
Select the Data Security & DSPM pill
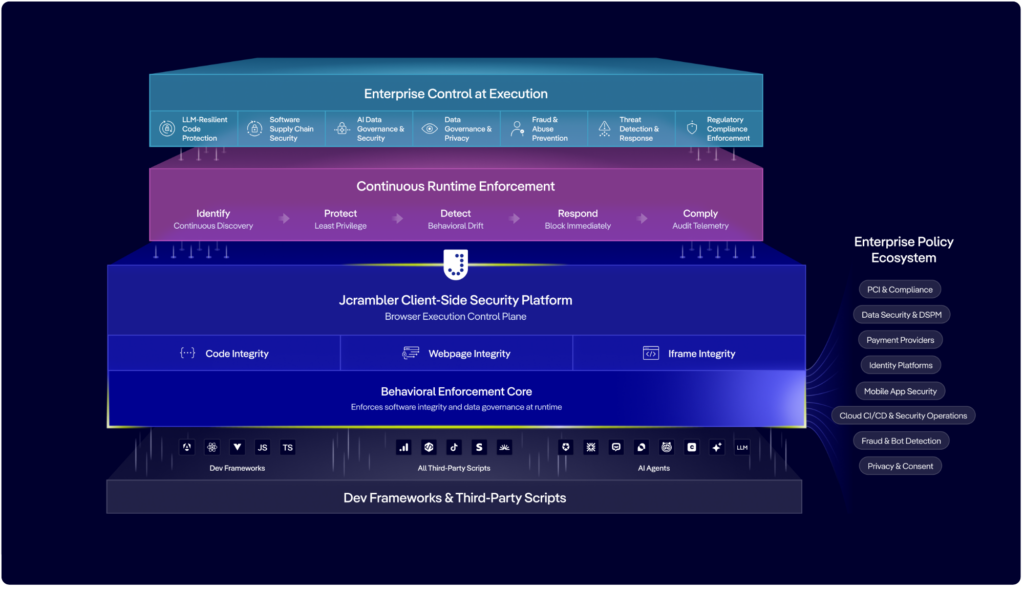pos(901,315)
